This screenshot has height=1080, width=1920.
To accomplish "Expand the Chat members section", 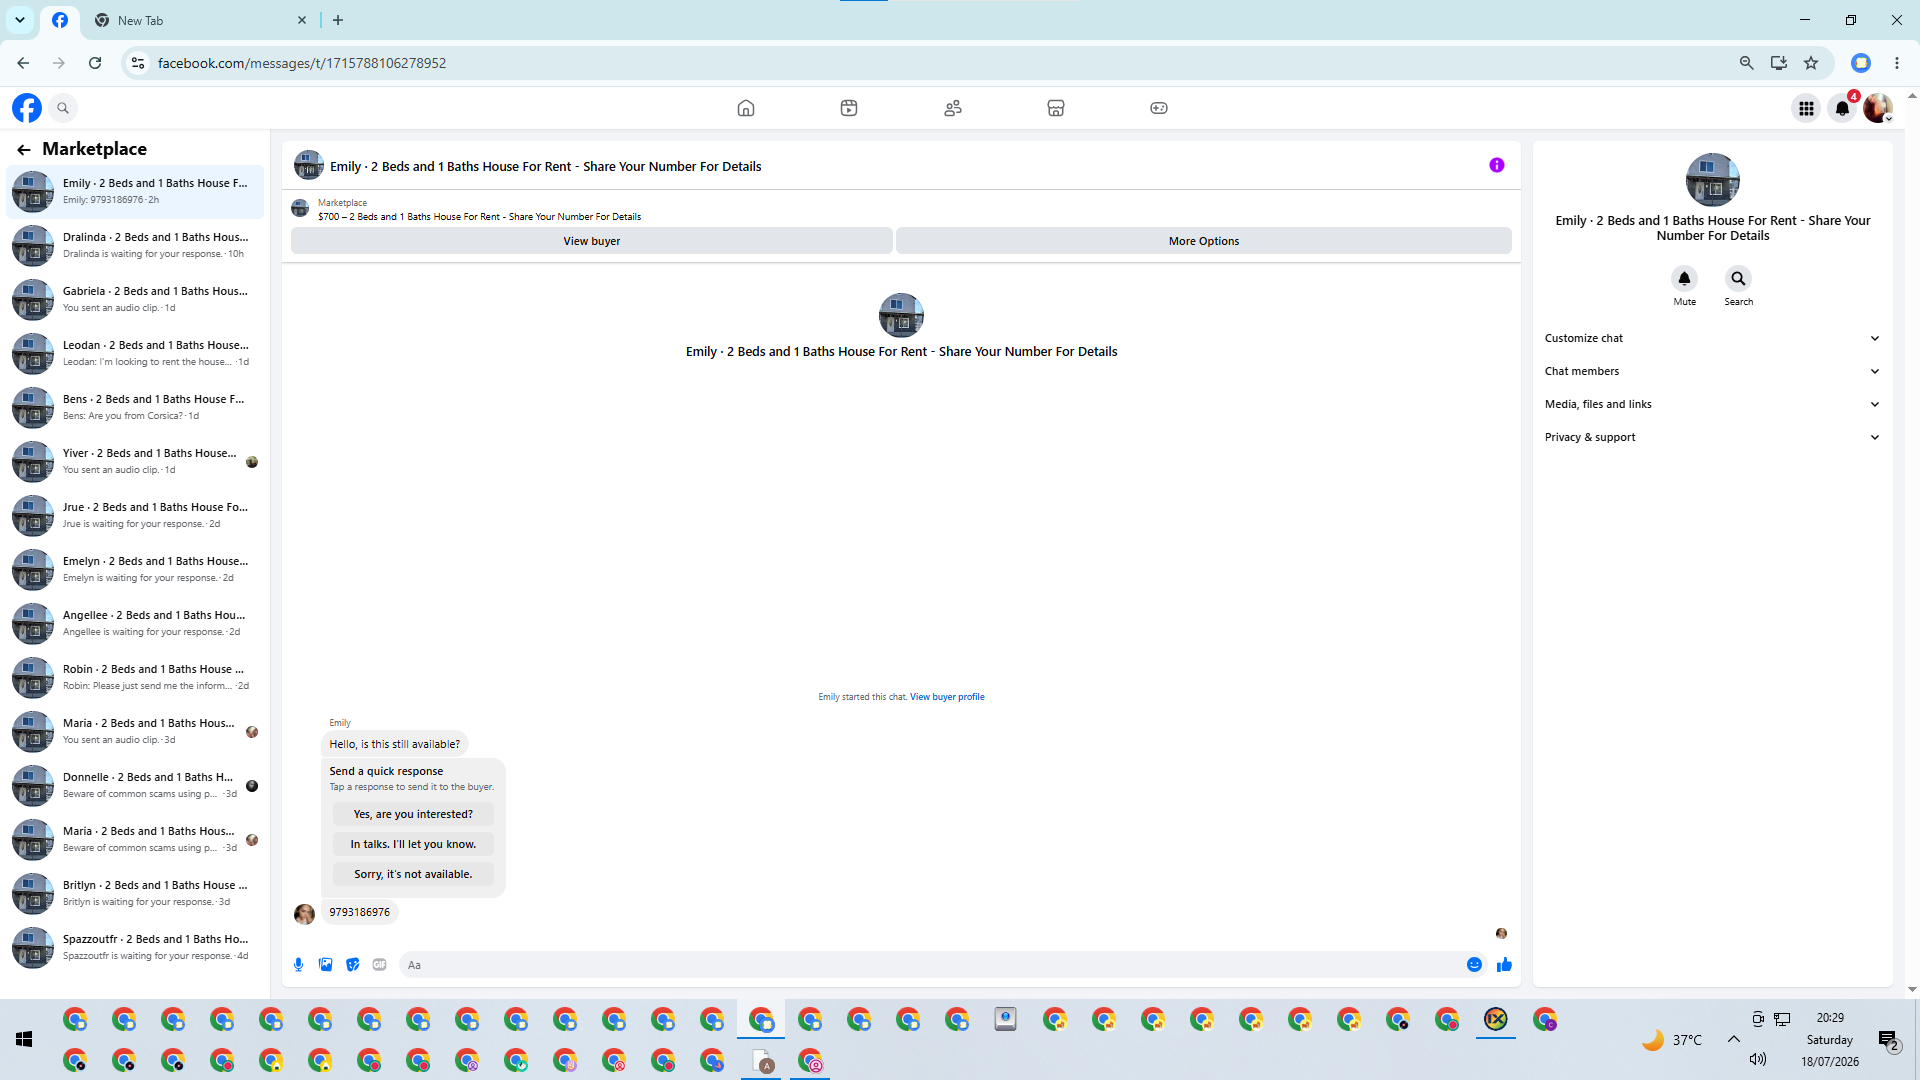I will coord(1713,371).
